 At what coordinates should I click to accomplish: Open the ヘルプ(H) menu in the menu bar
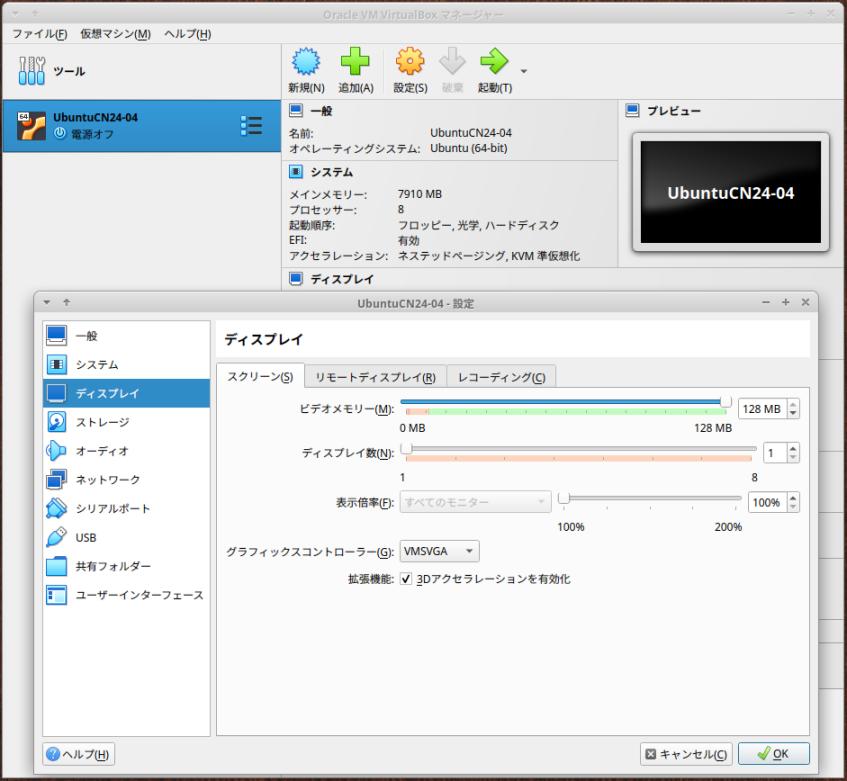(187, 34)
